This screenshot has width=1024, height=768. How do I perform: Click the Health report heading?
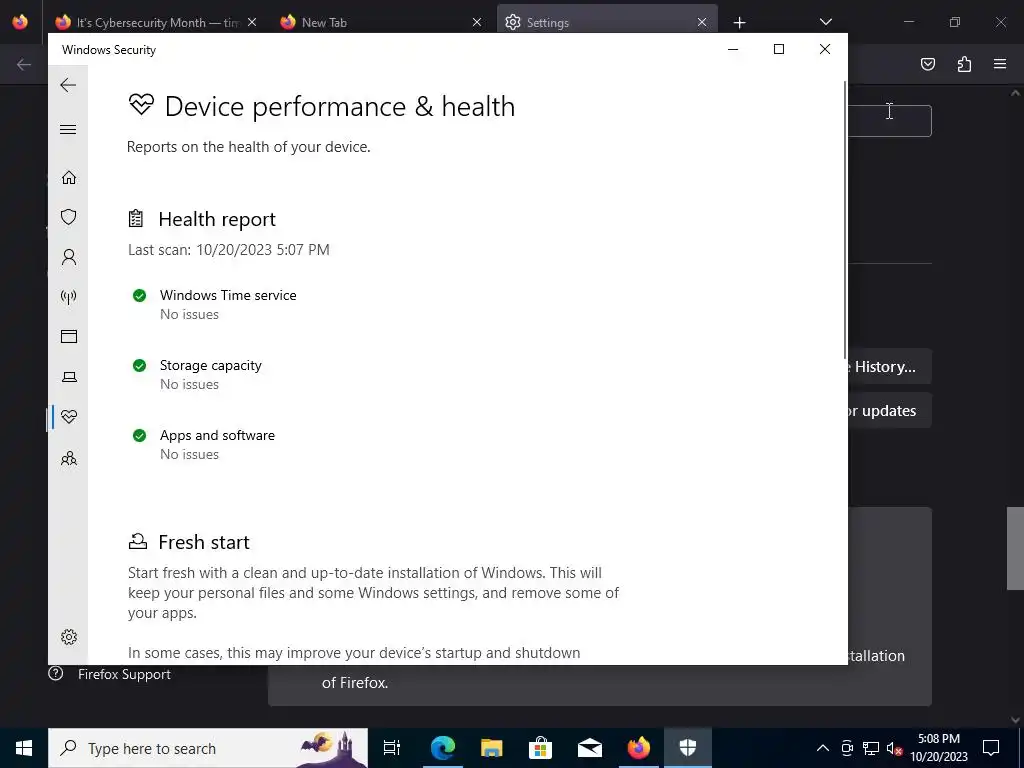point(217,219)
